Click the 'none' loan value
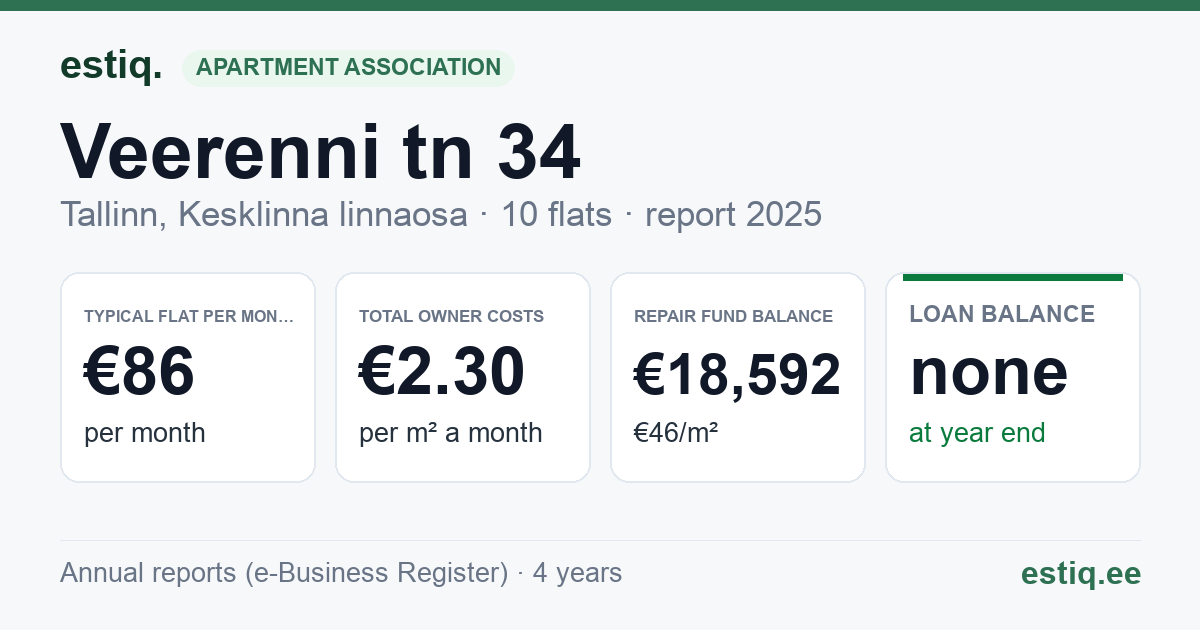 click(x=989, y=372)
